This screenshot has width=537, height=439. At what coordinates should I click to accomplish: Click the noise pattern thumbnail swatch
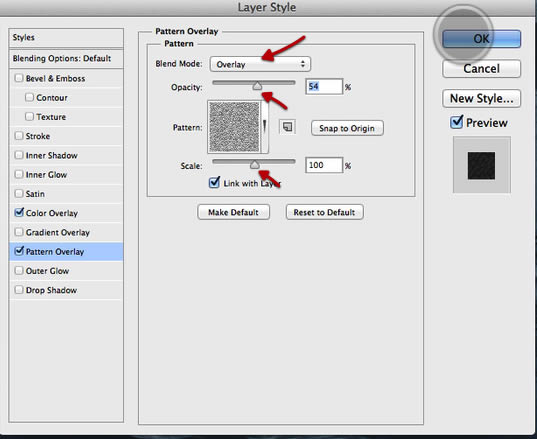click(234, 127)
